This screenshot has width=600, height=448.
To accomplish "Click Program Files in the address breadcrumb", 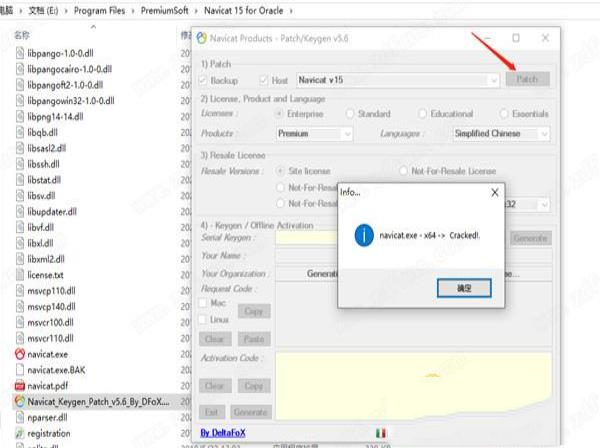I will 99,11.
